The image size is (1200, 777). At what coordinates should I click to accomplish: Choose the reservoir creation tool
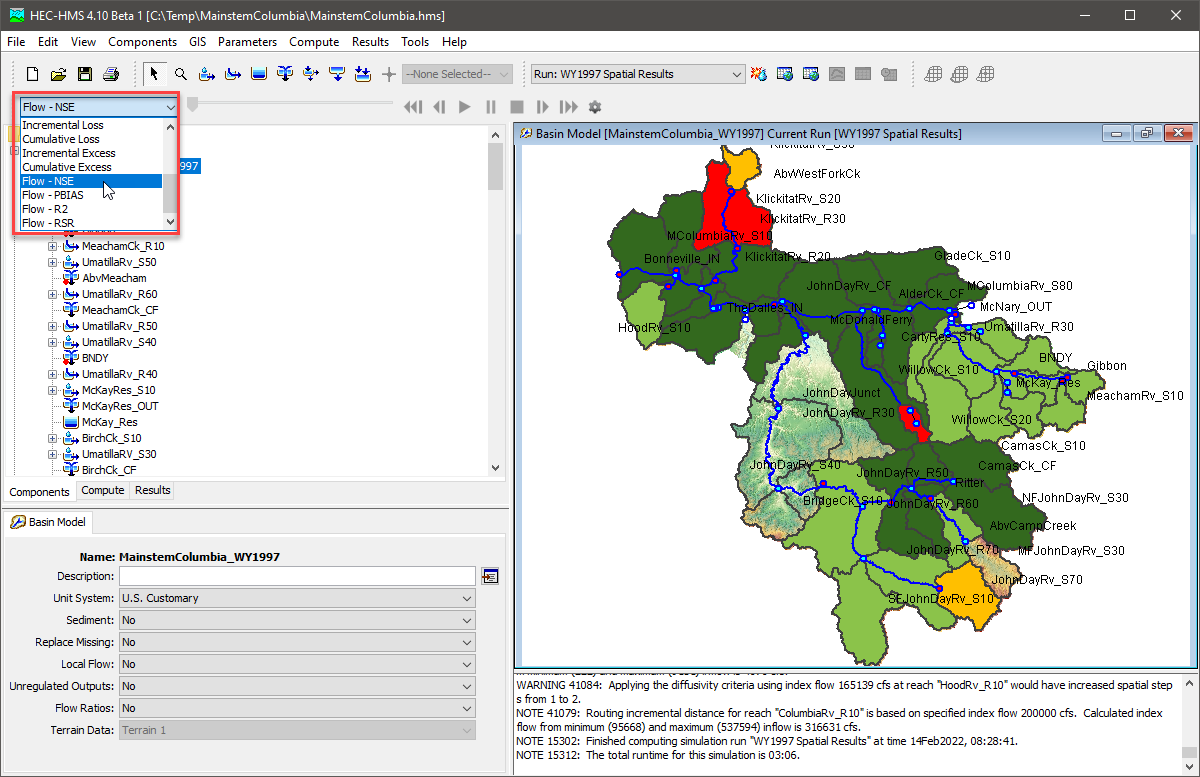259,74
